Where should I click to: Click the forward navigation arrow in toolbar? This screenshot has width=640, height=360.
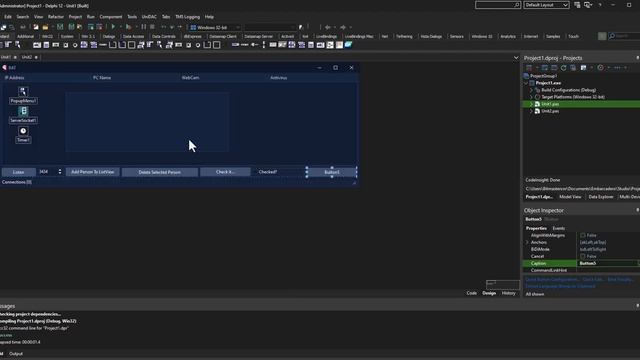[x=343, y=27]
